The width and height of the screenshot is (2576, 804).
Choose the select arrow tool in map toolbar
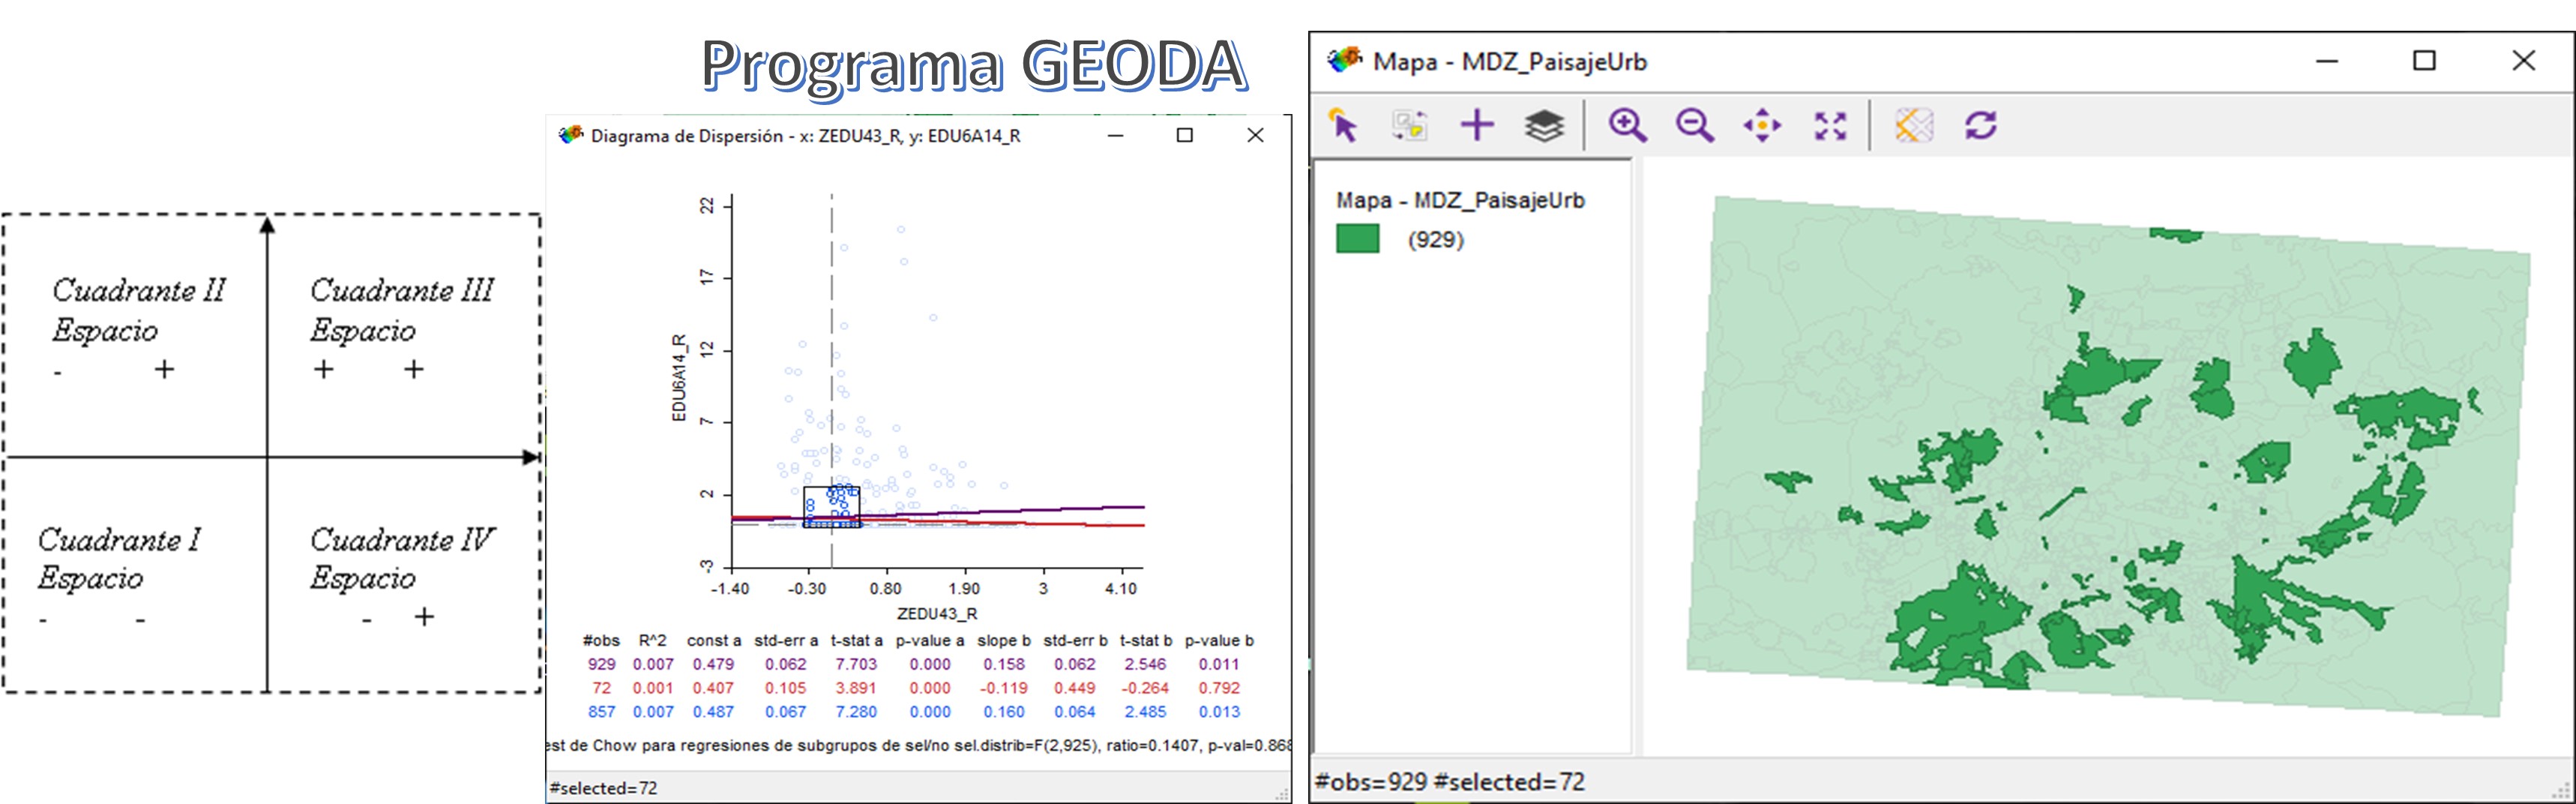pos(1343,126)
